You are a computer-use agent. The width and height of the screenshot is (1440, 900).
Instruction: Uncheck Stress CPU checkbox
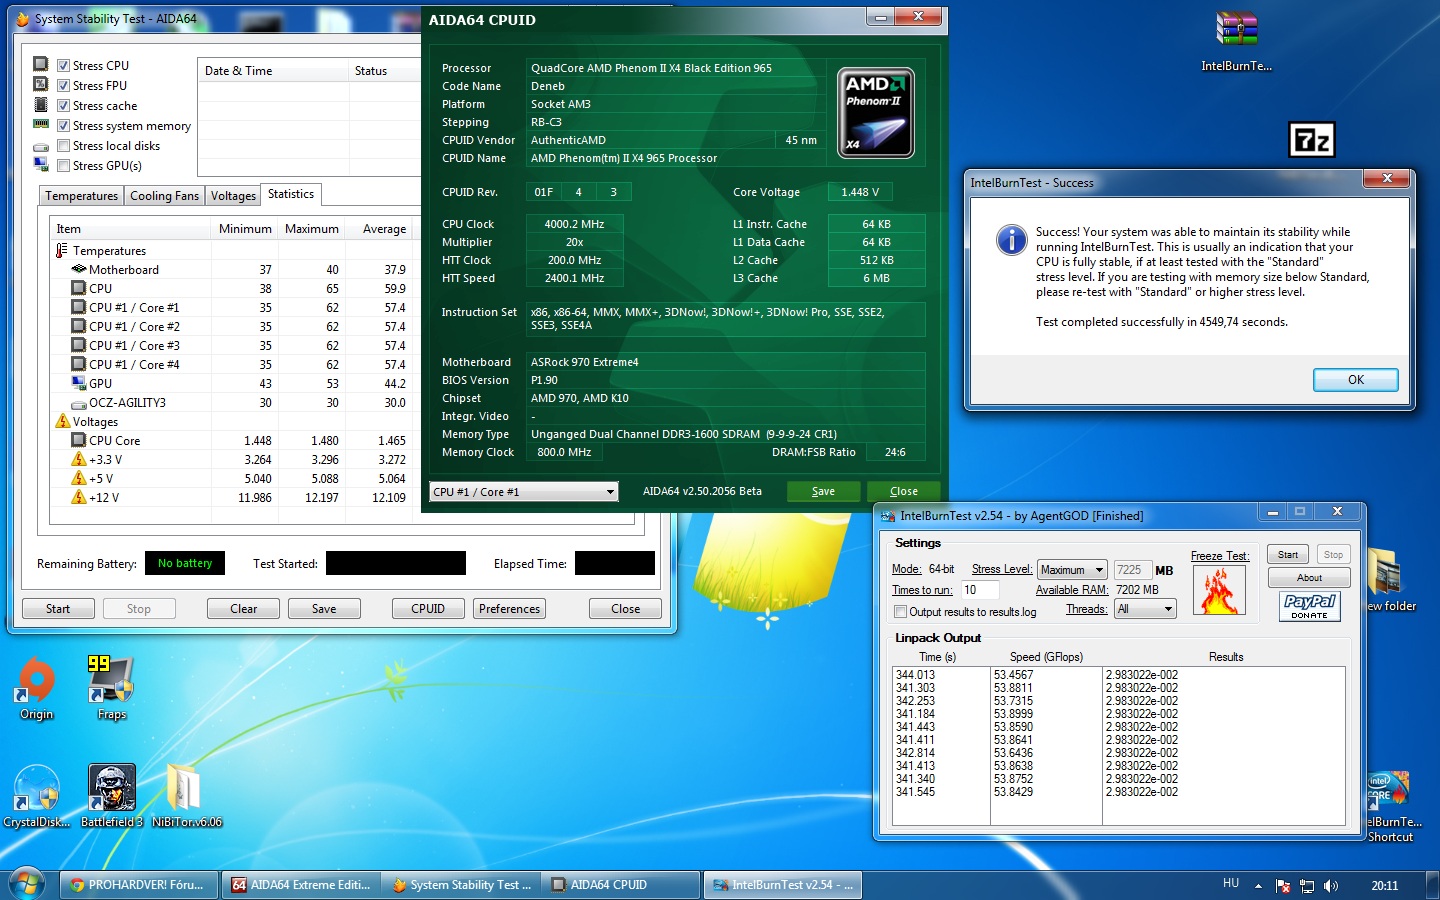(63, 65)
